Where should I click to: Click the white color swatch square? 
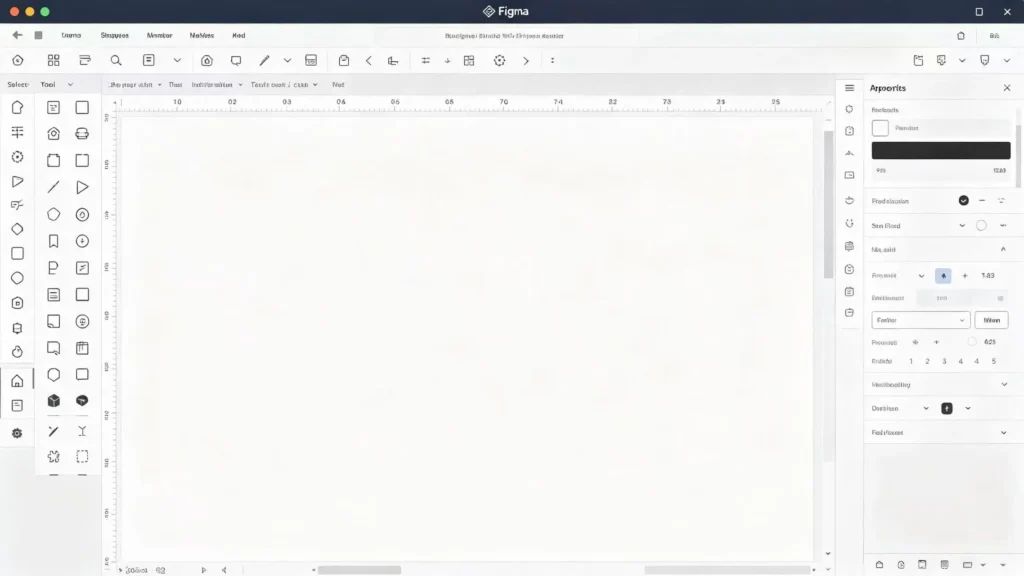(x=880, y=128)
